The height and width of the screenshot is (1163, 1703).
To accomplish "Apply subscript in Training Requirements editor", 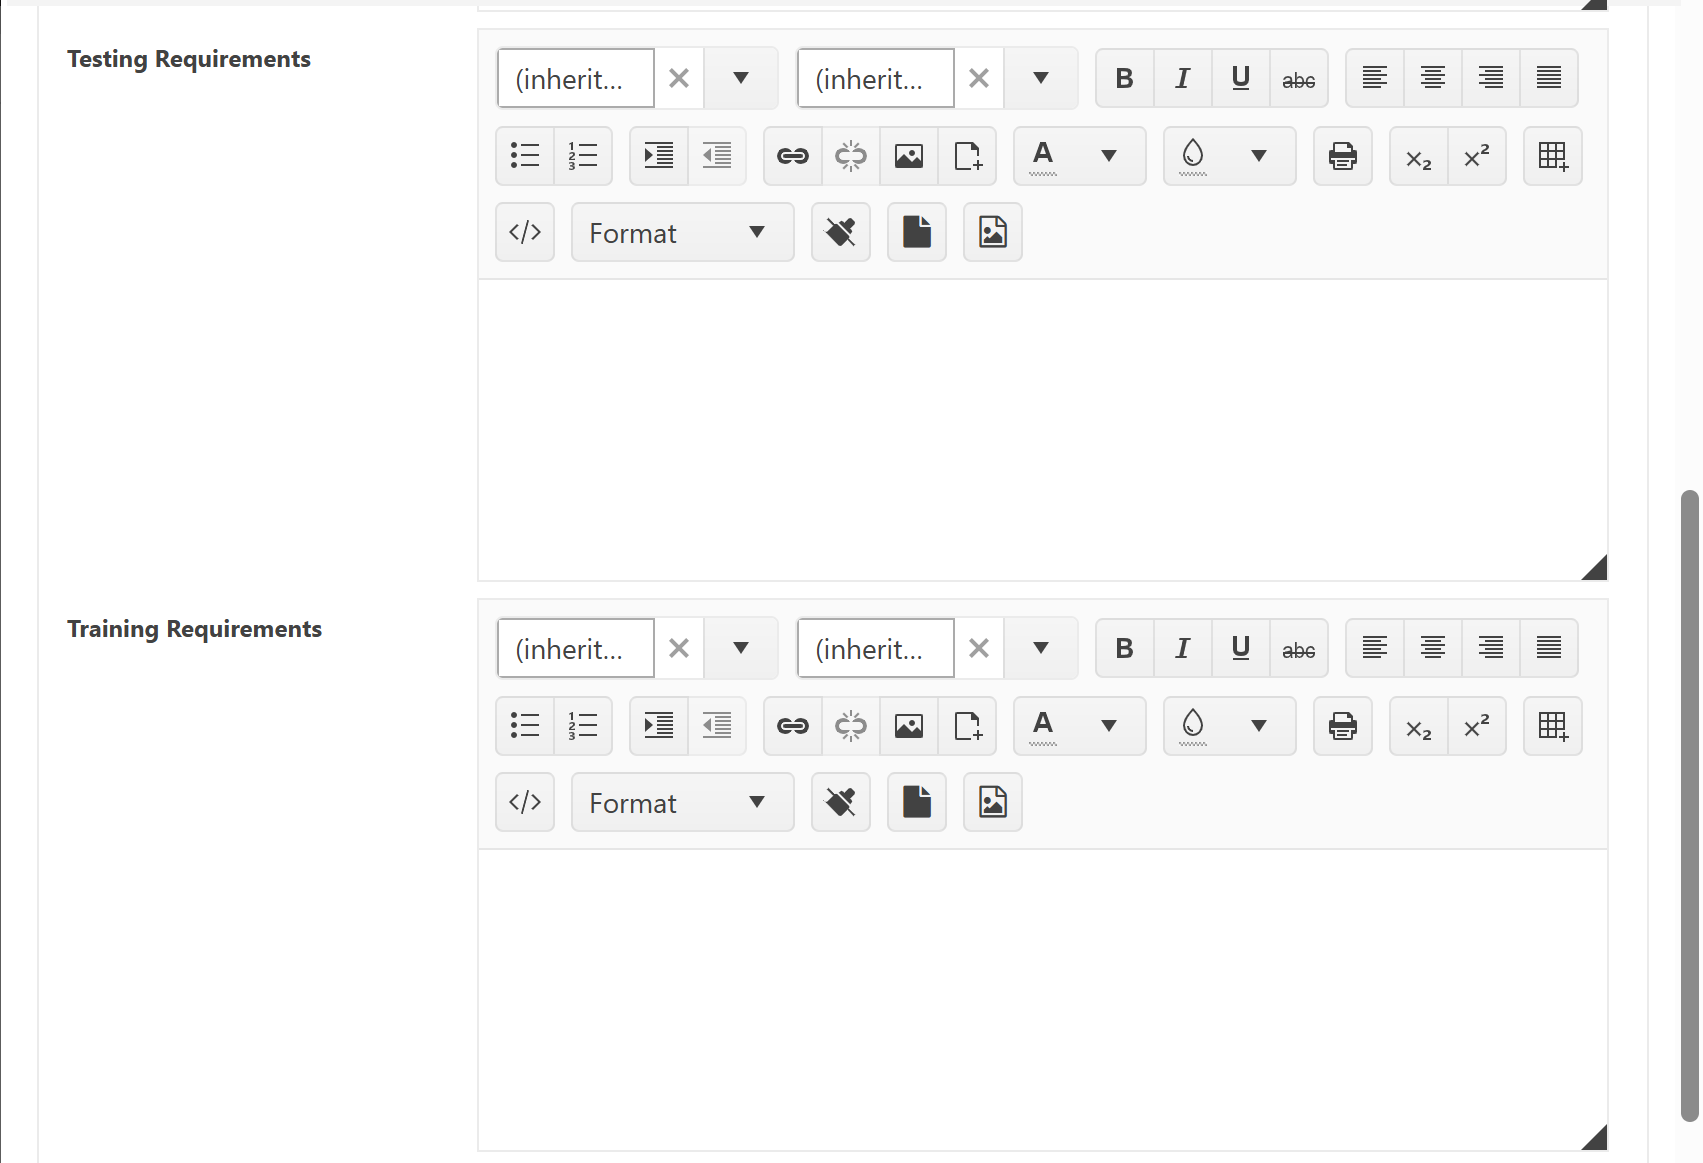I will (x=1418, y=726).
